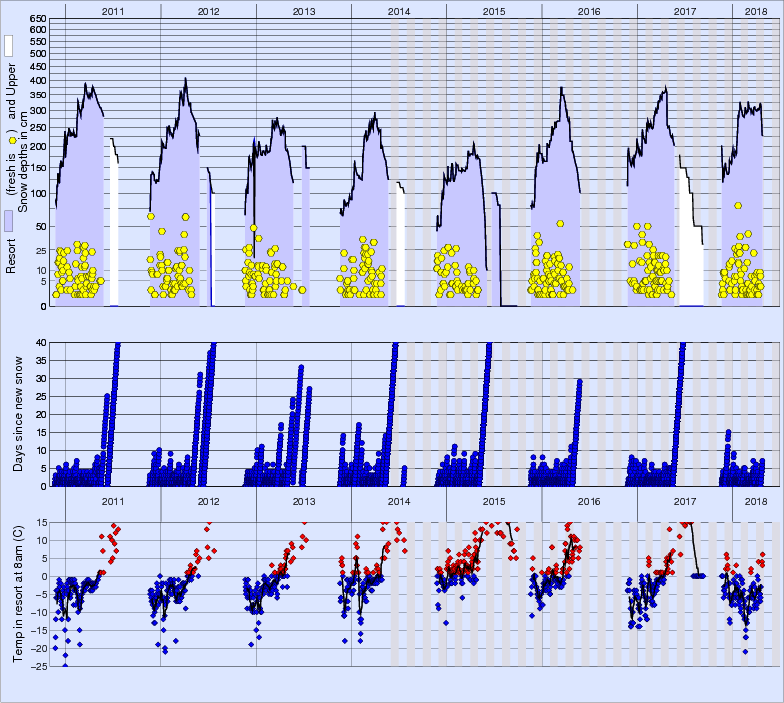Select 2013 in the top year header
The image size is (784, 703).
tap(303, 10)
